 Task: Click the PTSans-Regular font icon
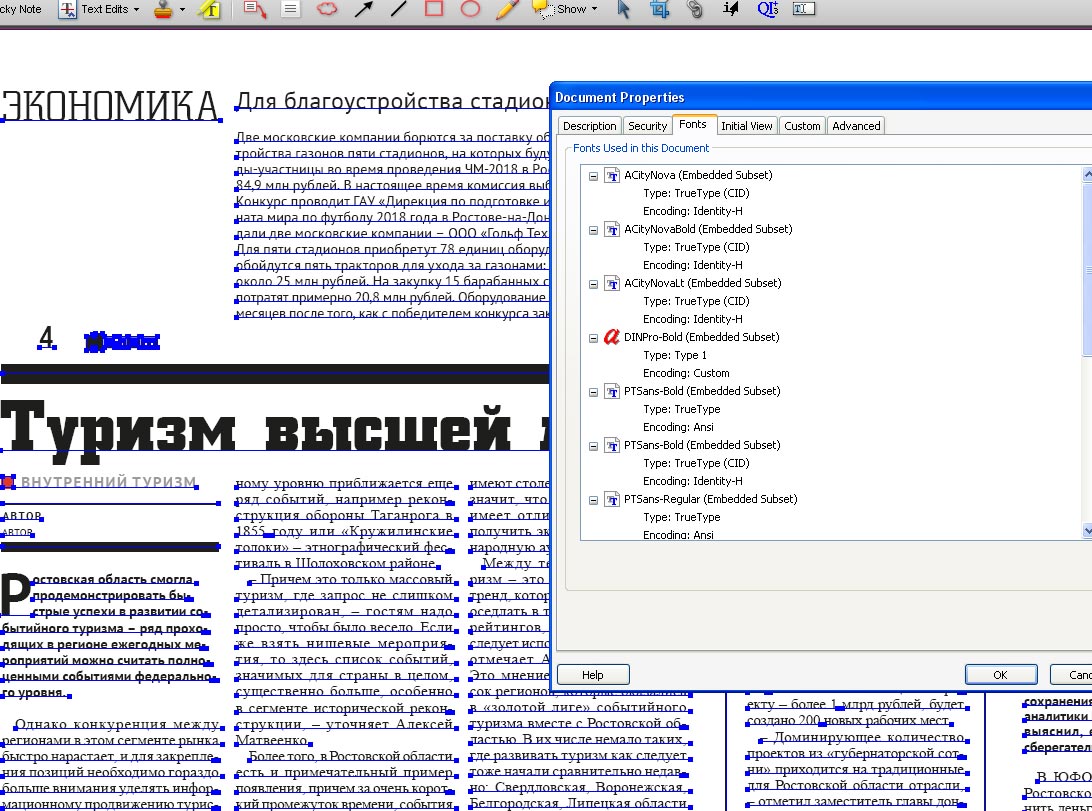click(x=611, y=500)
